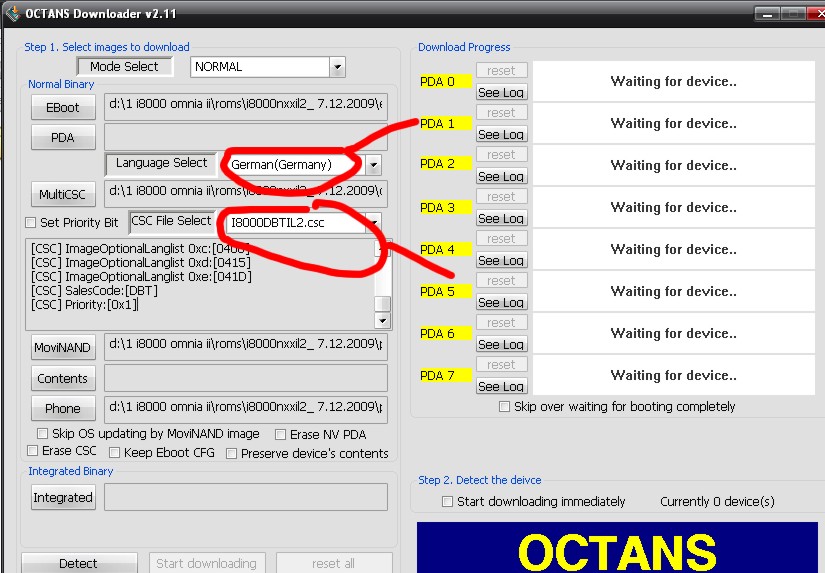Enable Skip over waiting for booting completely
Image resolution: width=825 pixels, height=573 pixels.
pos(504,407)
